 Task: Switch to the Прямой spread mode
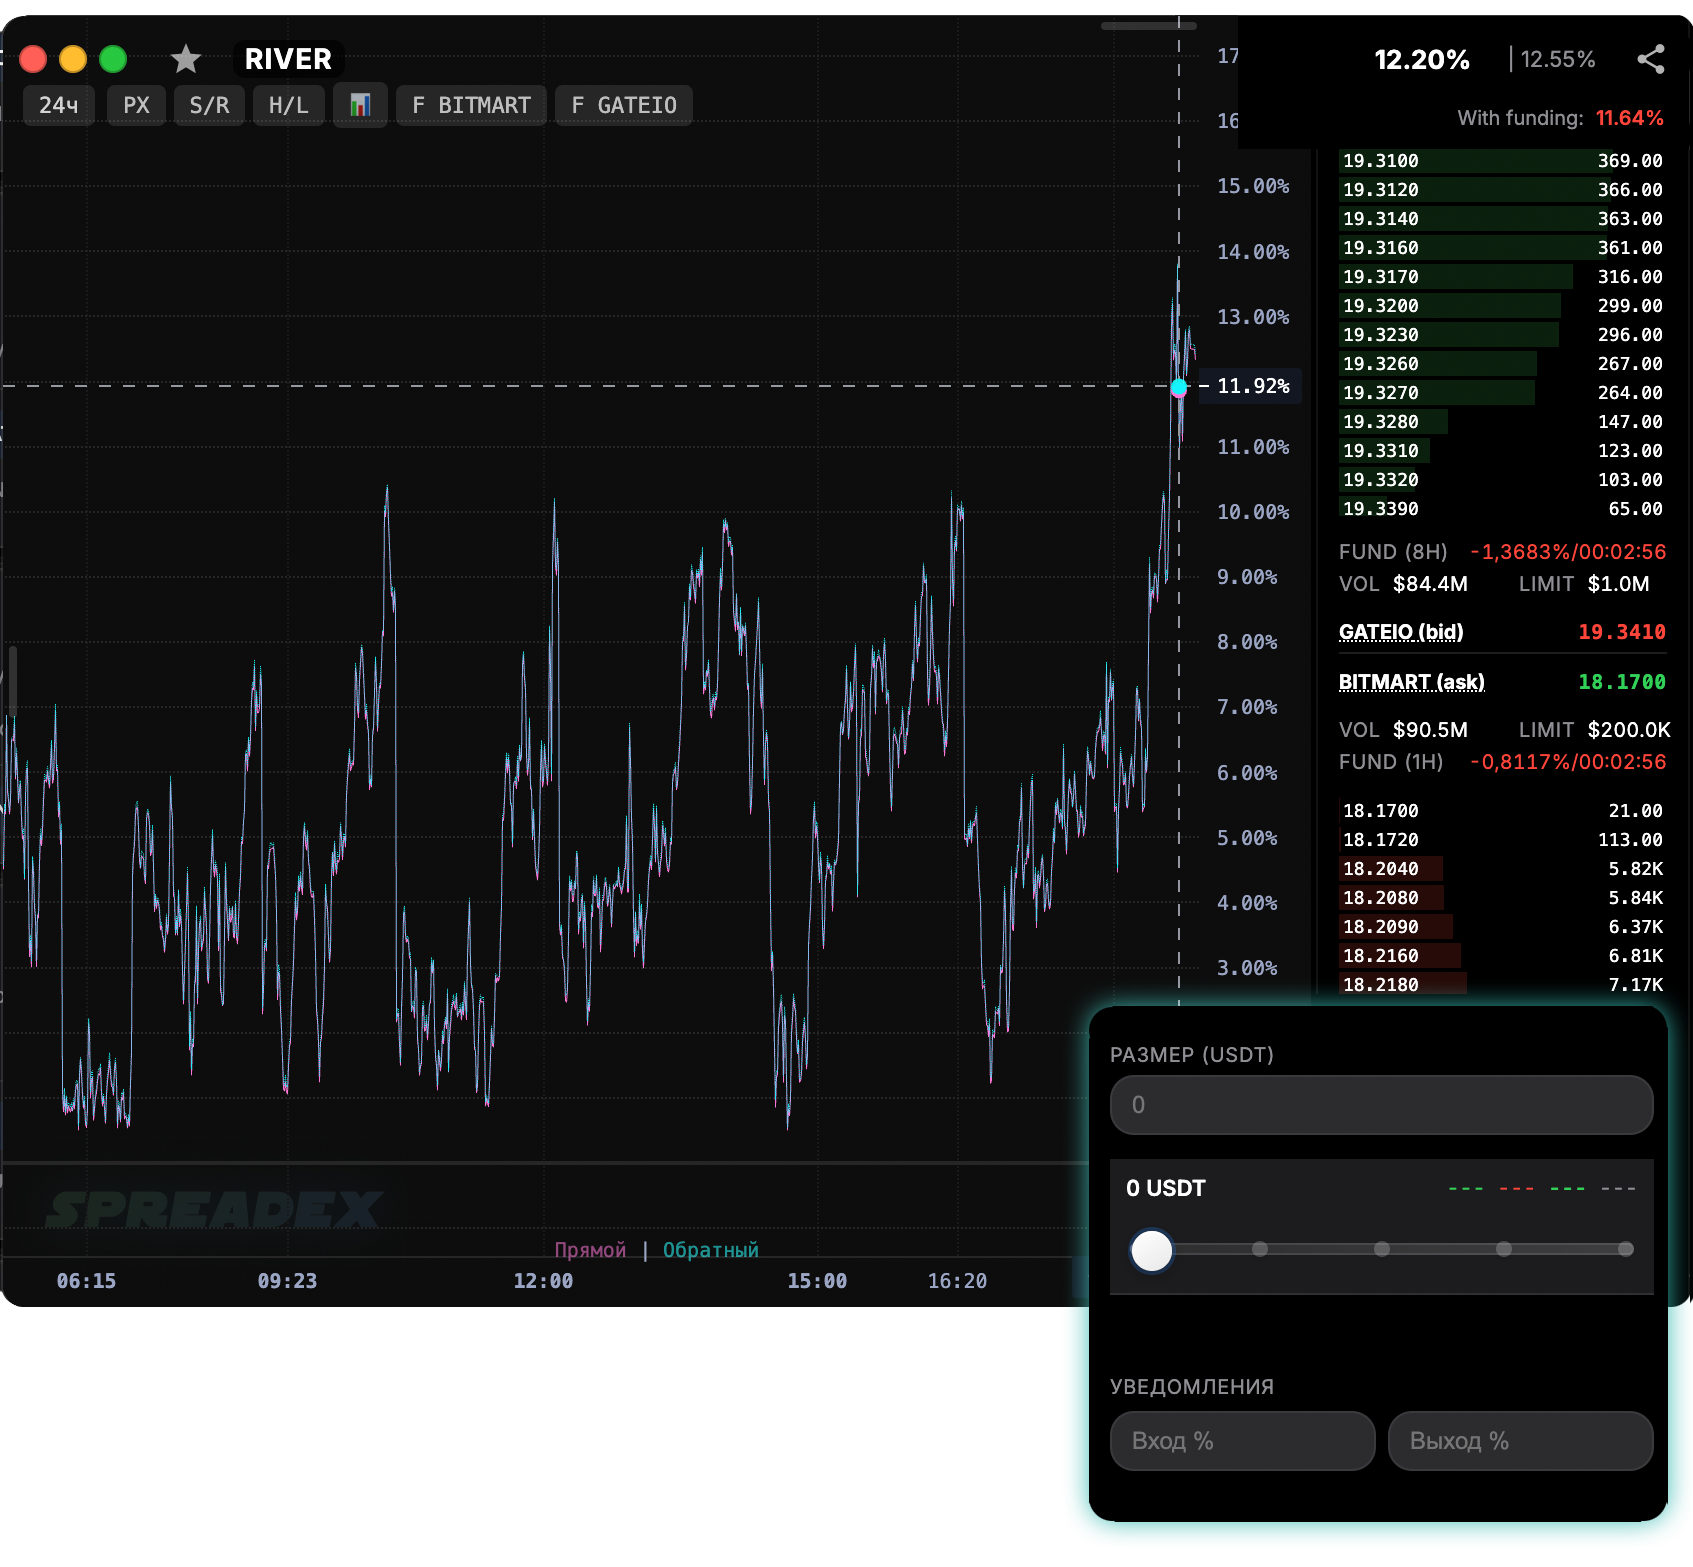click(591, 1250)
